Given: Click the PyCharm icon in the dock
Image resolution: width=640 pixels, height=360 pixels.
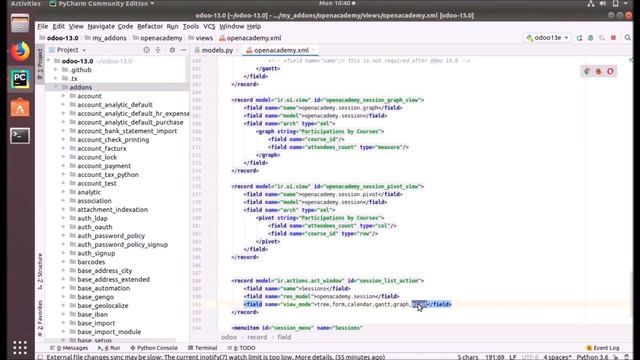Looking at the screenshot, I should tap(20, 79).
